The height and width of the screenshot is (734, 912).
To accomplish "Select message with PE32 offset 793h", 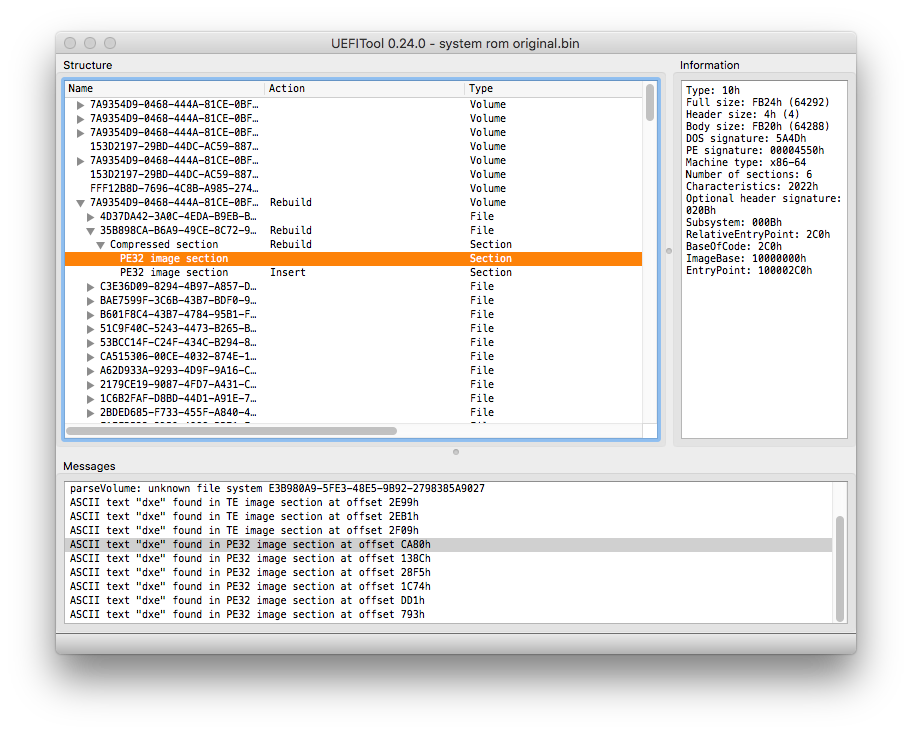I will (448, 615).
